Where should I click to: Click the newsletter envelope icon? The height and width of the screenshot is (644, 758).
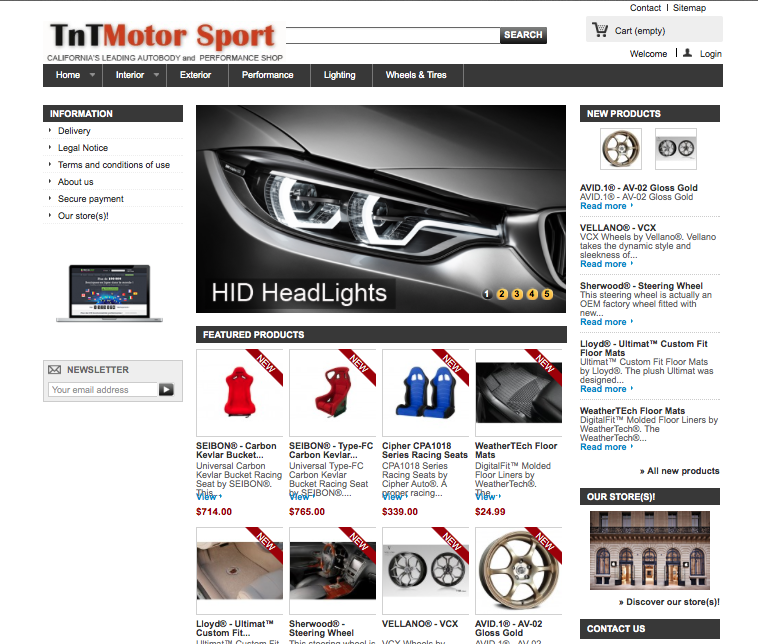click(x=55, y=369)
